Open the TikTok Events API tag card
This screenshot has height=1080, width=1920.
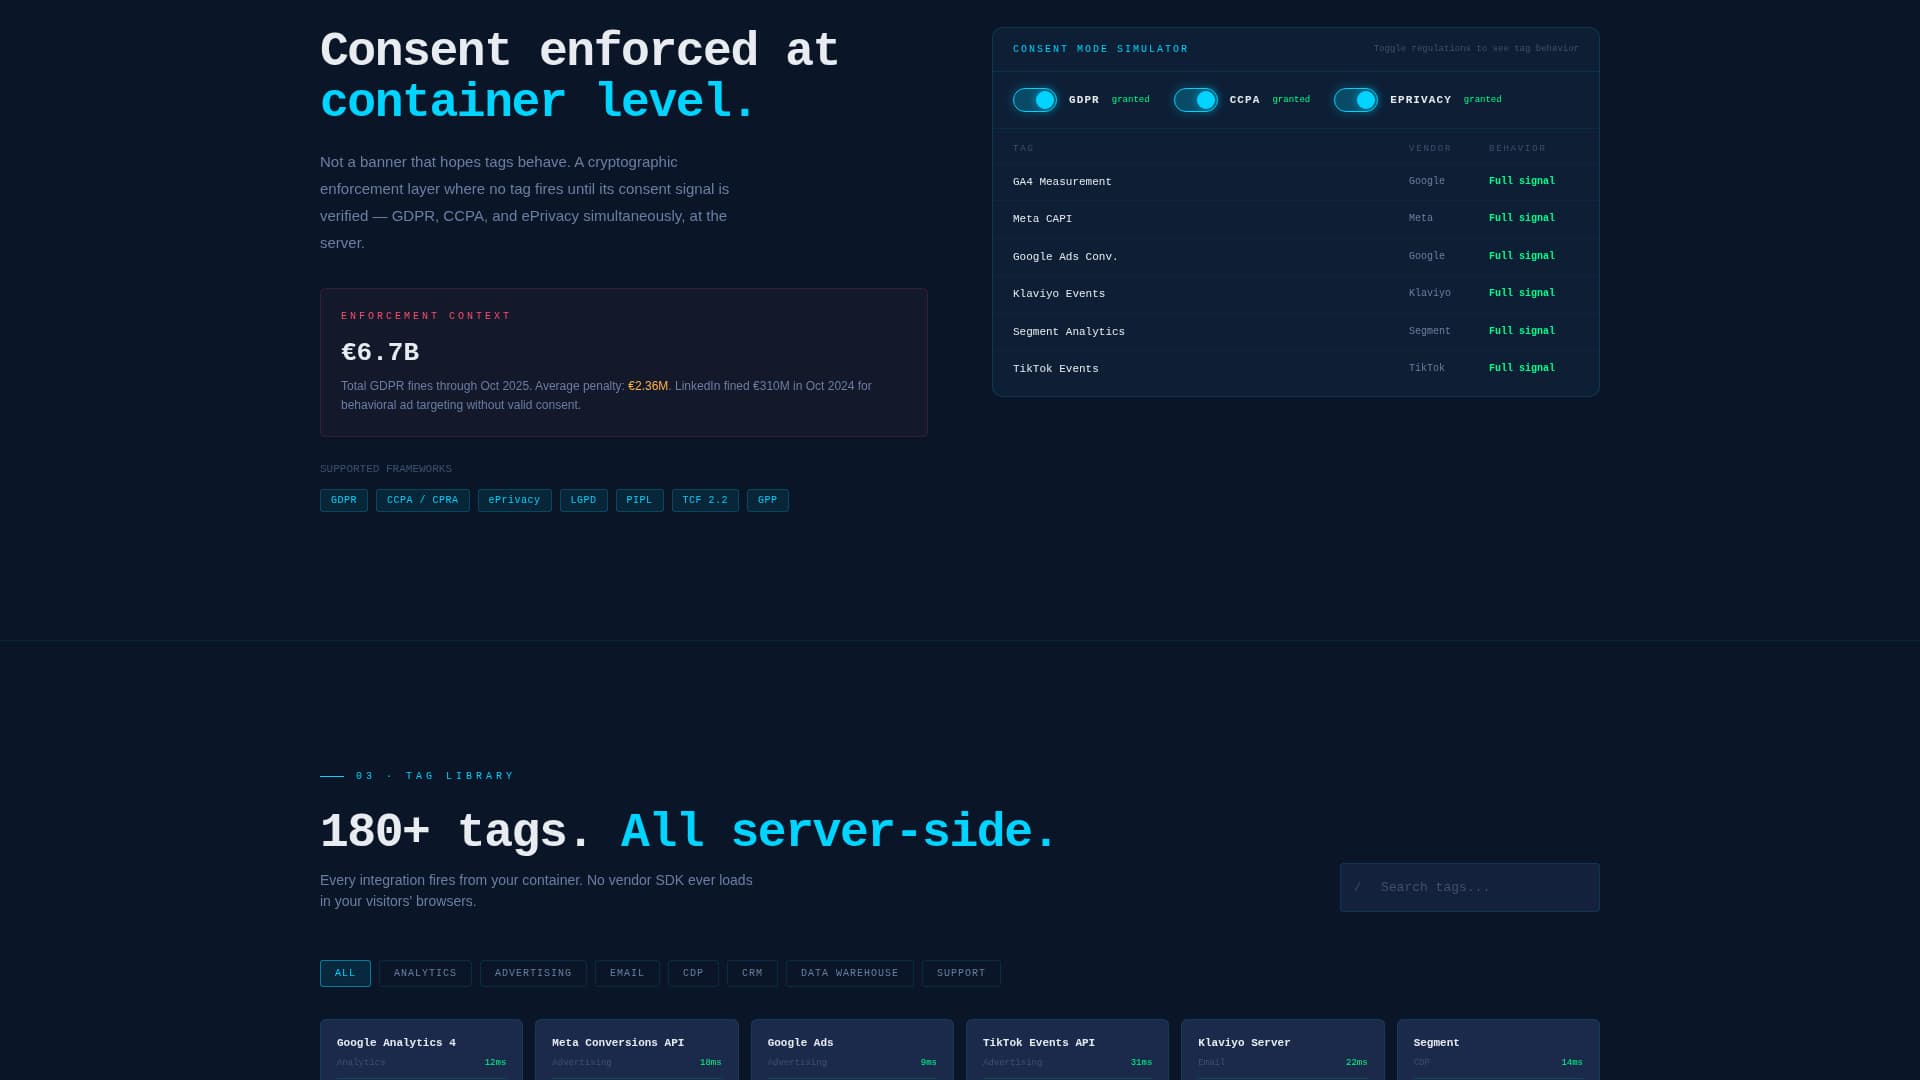pos(1067,1050)
